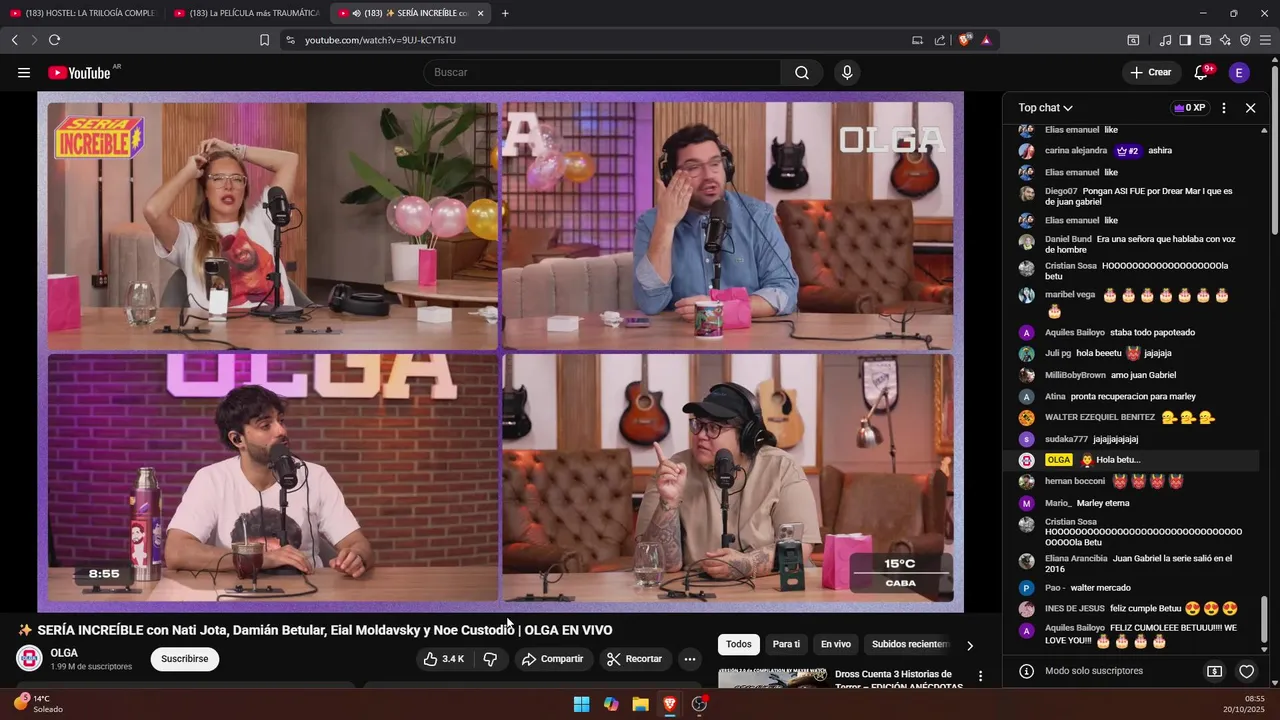1280x720 pixels.
Task: Open Brave playlist music note icon
Action: pos(1165,40)
